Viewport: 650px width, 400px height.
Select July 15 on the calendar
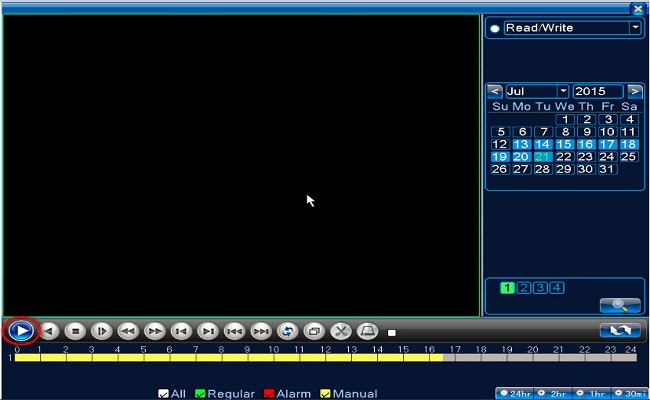coord(564,144)
